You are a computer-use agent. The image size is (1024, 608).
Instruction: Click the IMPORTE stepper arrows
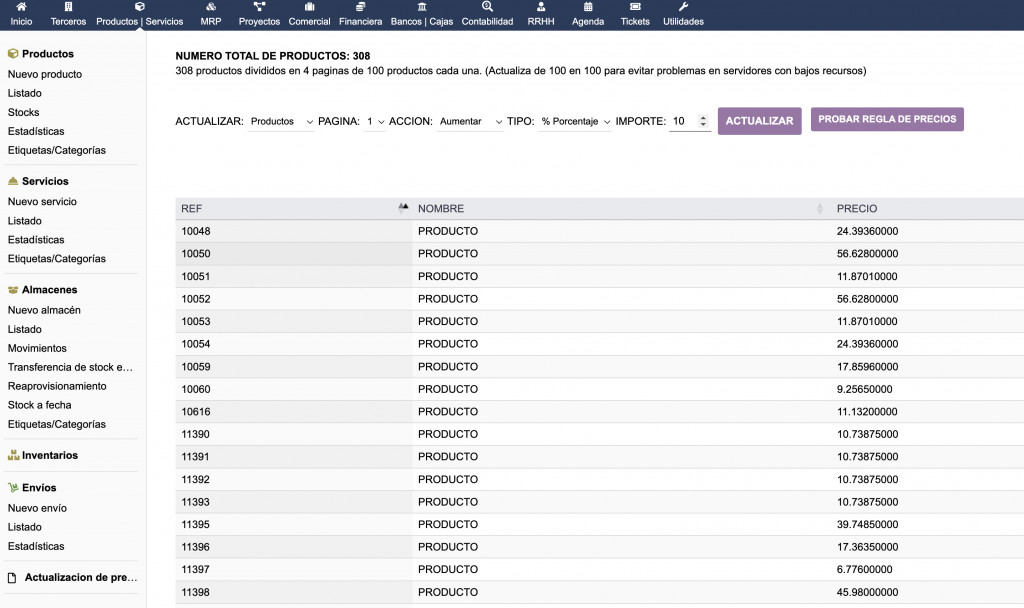[x=704, y=121]
